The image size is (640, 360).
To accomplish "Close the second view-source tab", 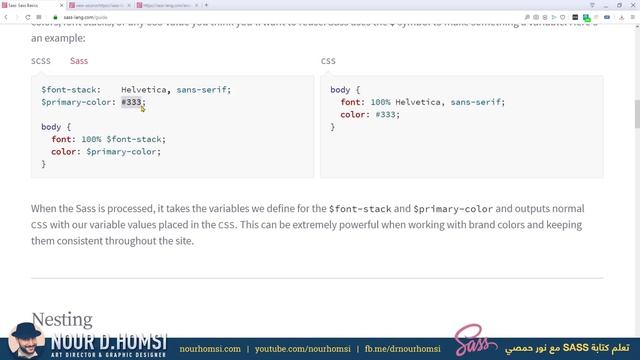I will point(129,5).
